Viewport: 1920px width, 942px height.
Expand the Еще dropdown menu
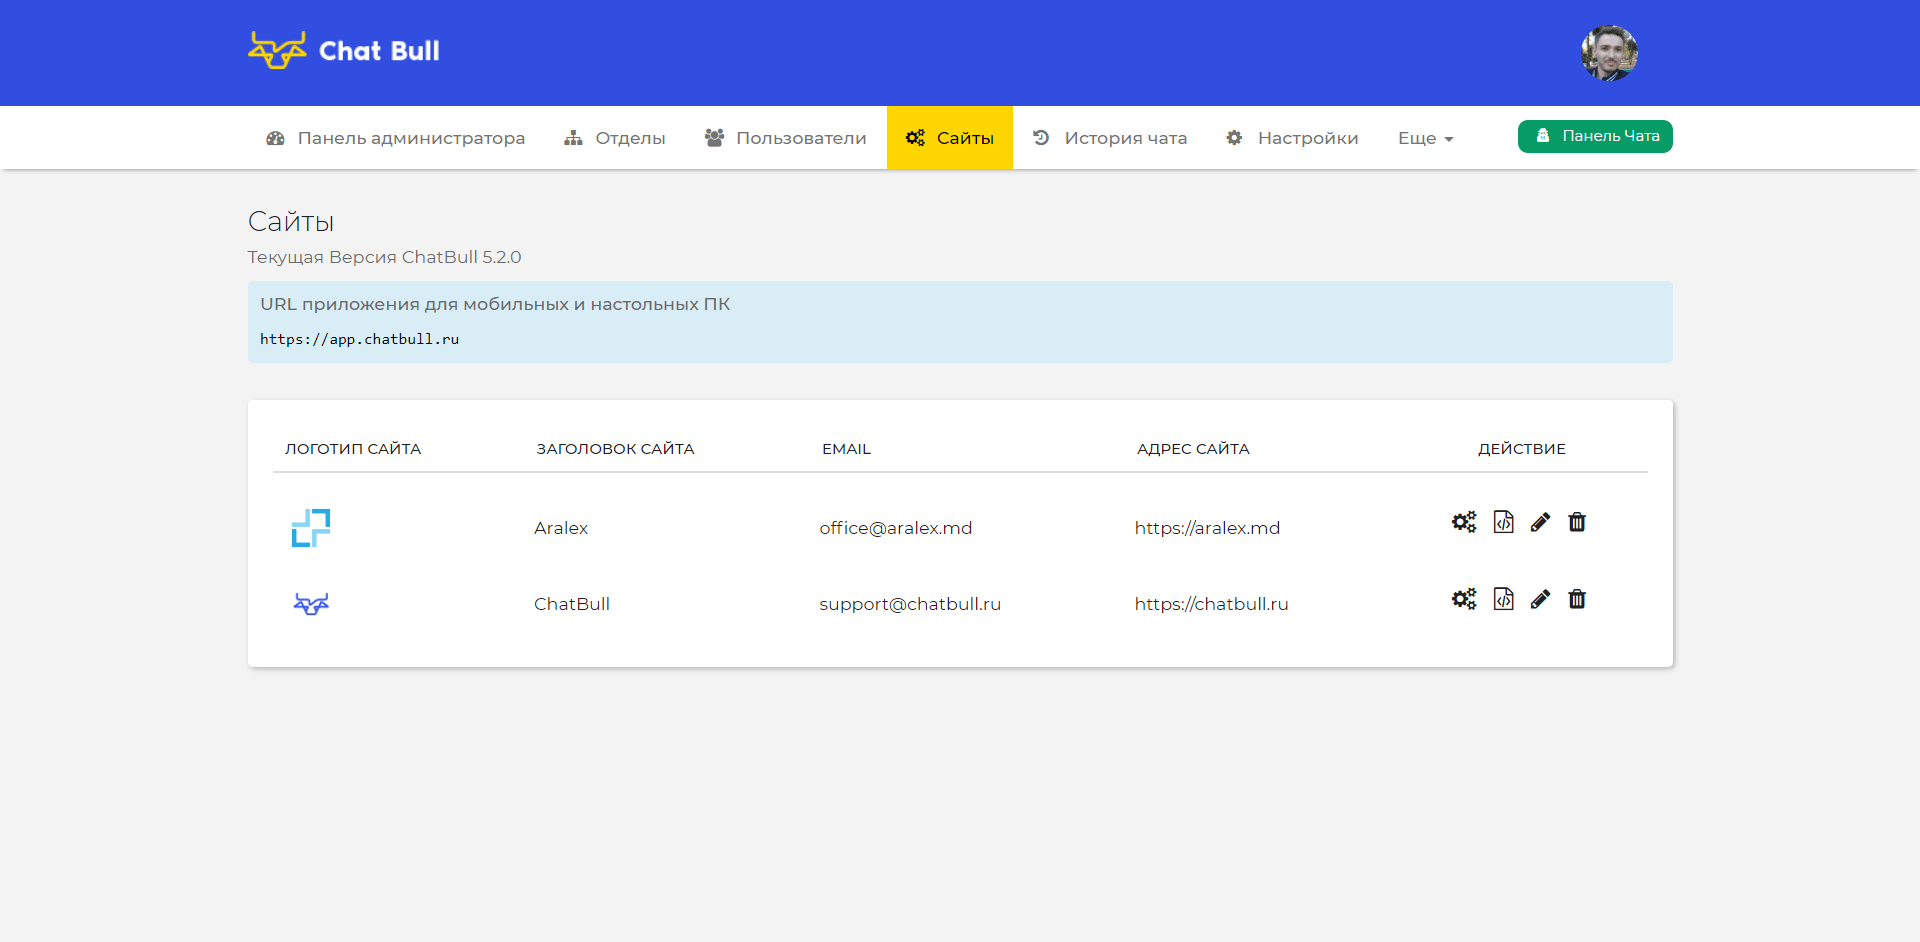1425,138
